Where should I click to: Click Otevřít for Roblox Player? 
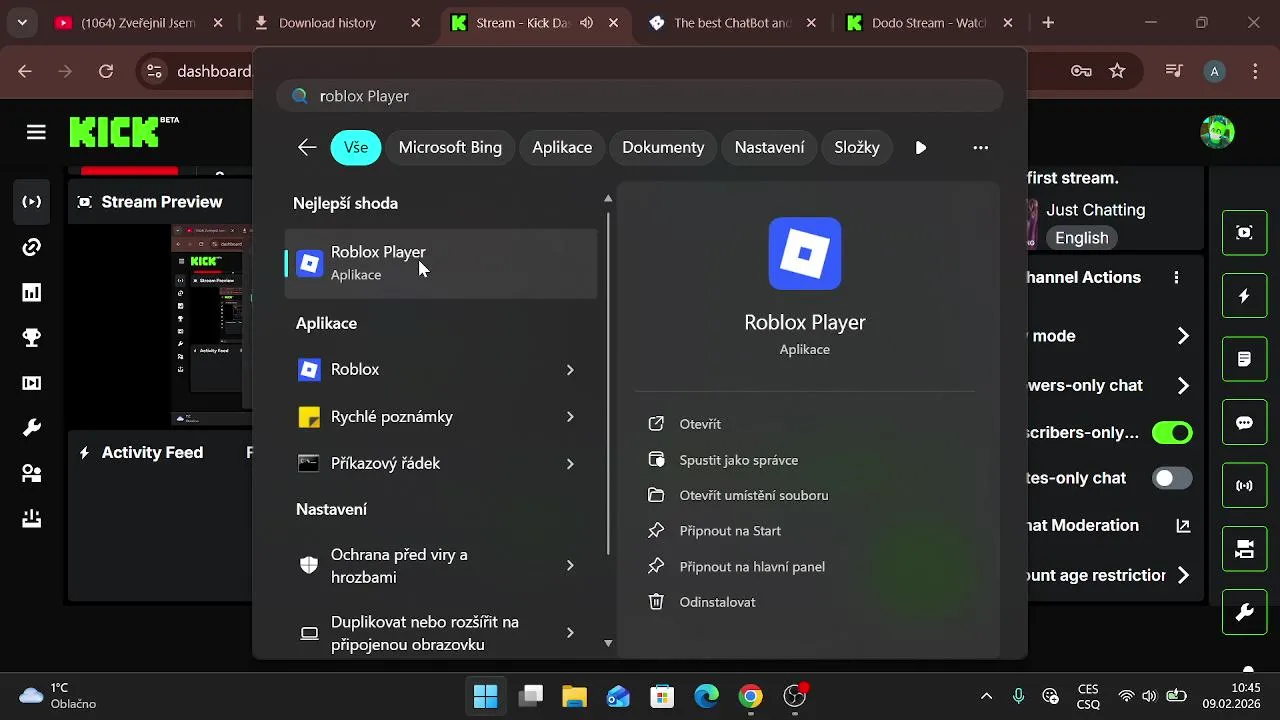click(x=700, y=424)
